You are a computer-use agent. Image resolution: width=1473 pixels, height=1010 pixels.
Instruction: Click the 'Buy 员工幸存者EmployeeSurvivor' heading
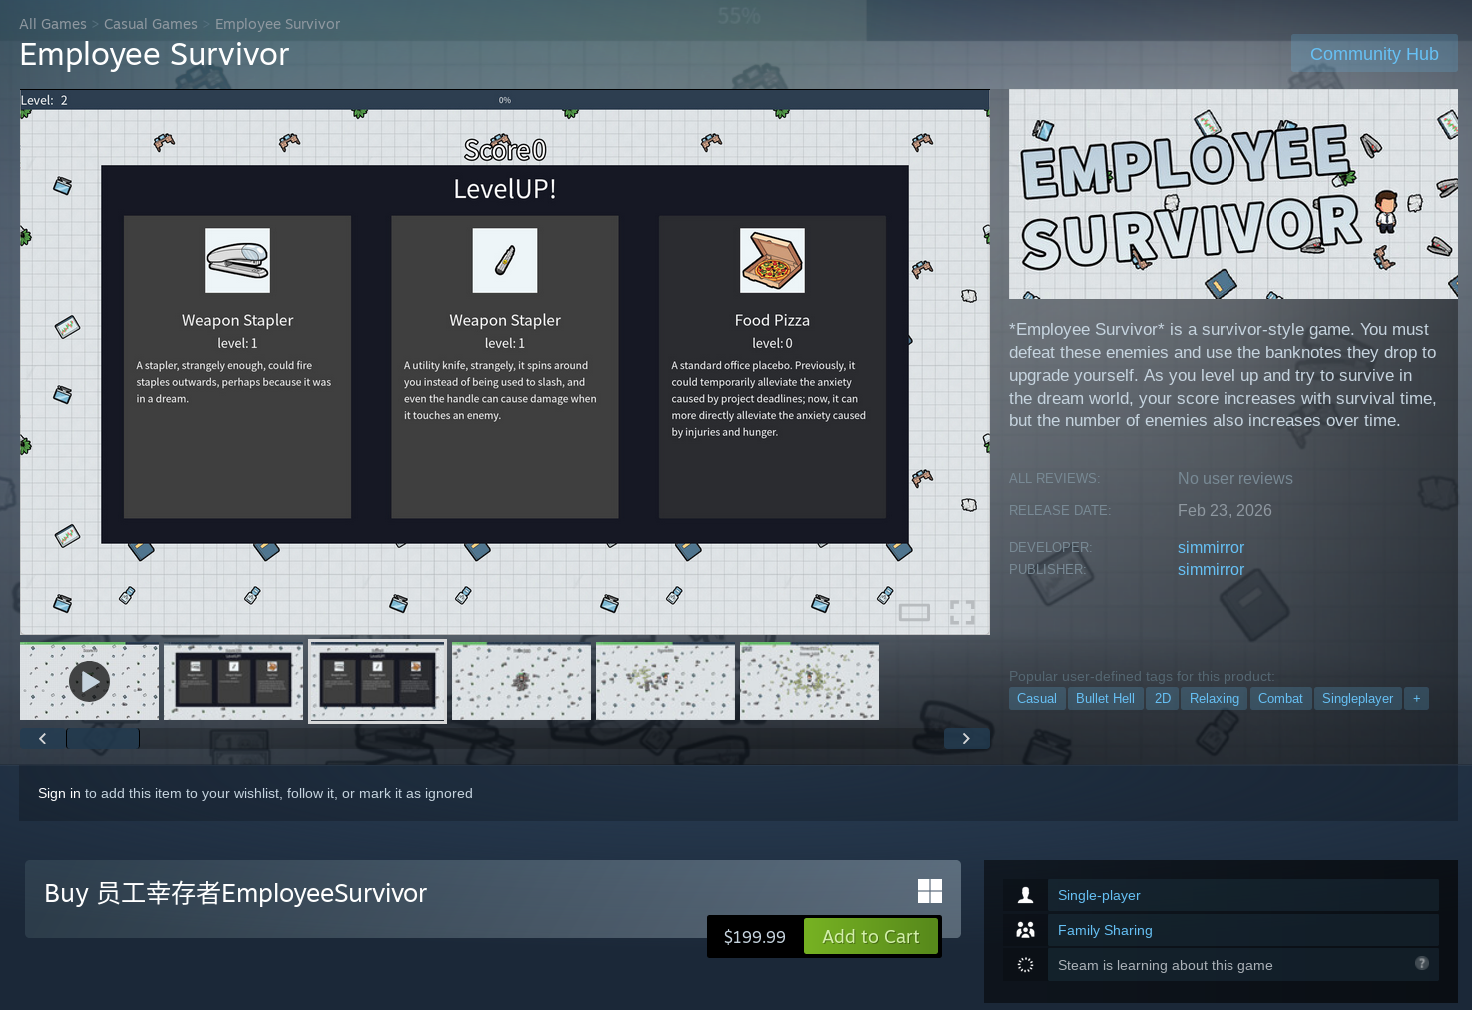[x=235, y=893]
